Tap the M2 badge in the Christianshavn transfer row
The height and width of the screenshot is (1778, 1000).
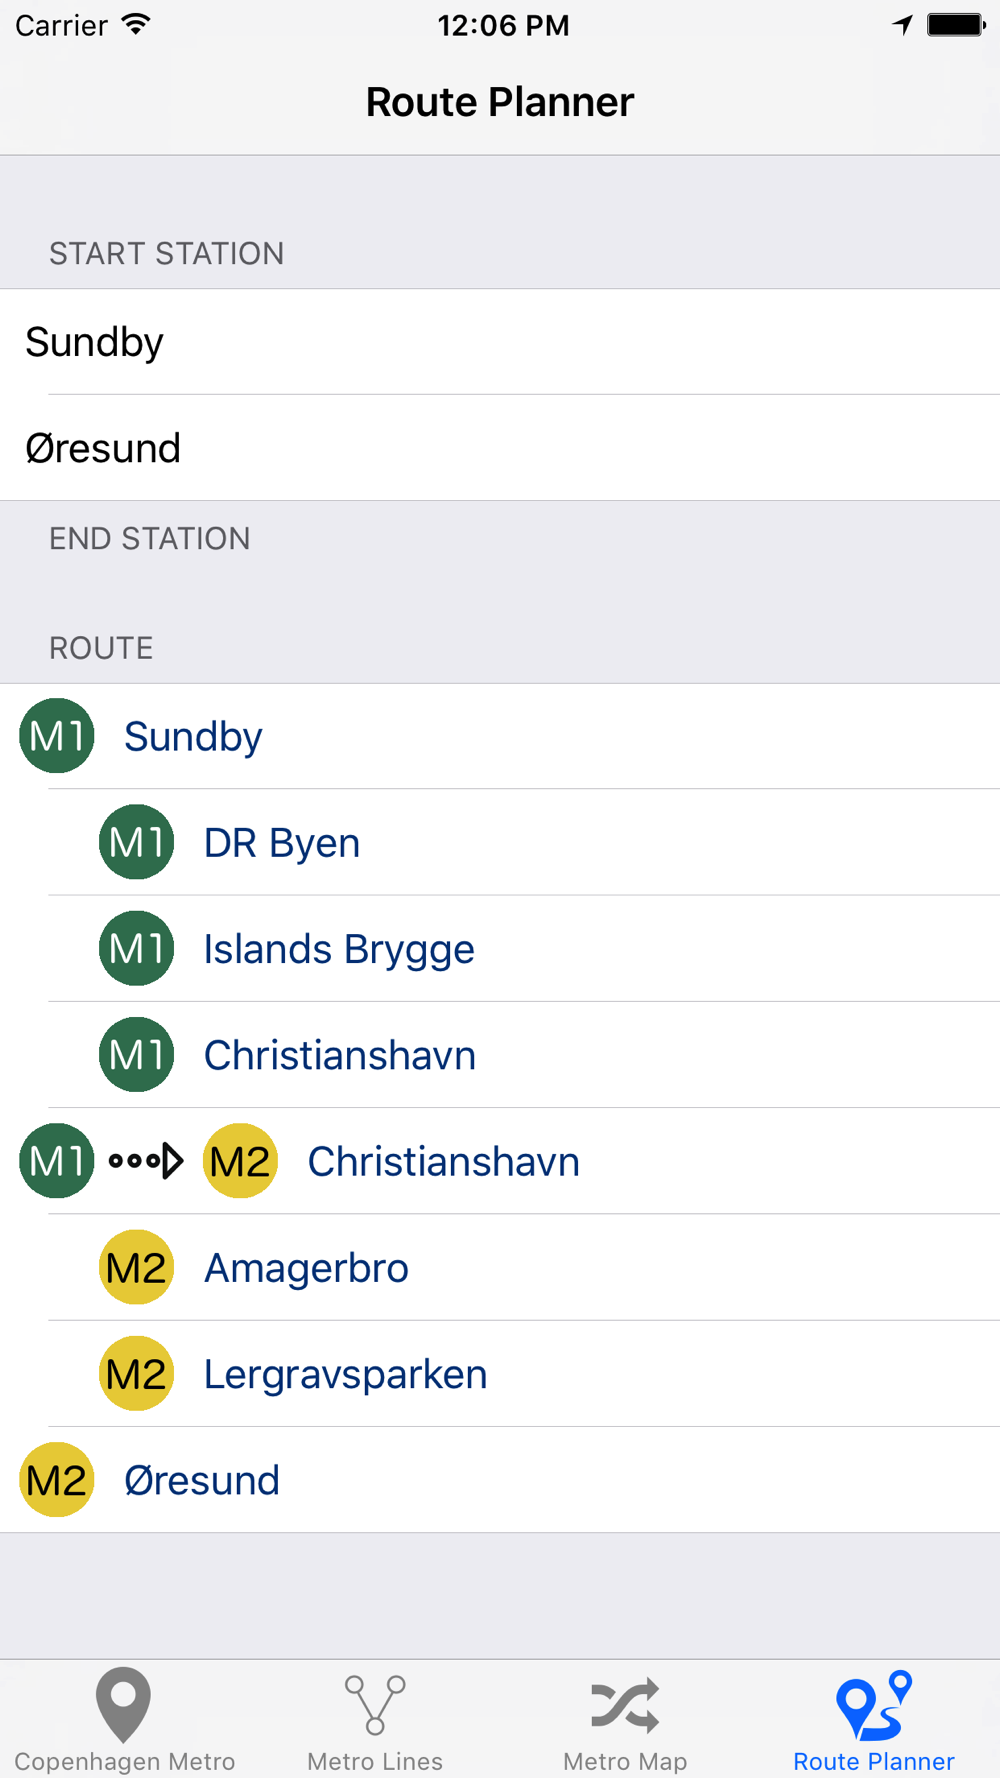240,1161
